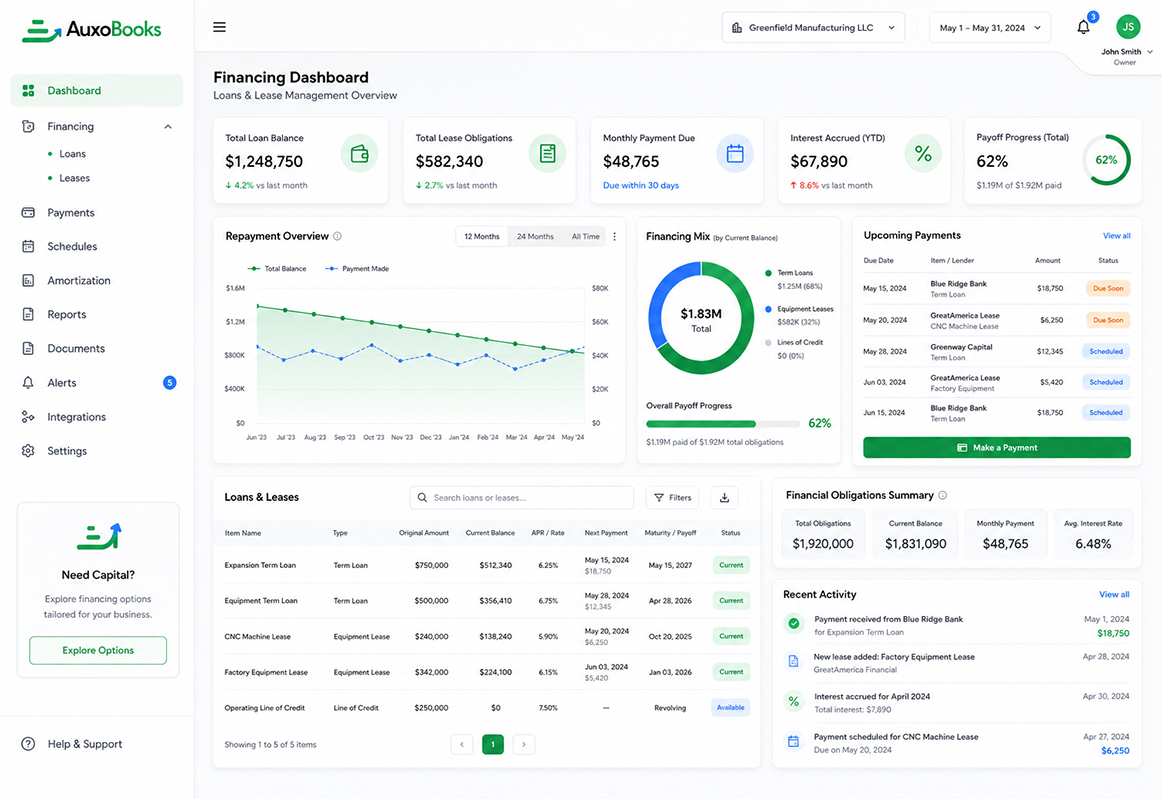
Task: Click the JS user avatar
Action: (x=1128, y=27)
